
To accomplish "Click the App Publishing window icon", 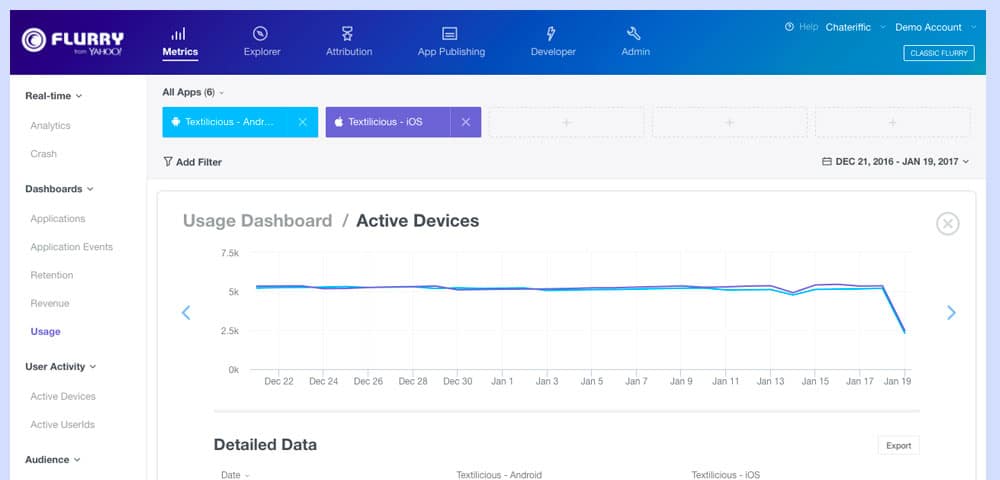I will [x=450, y=34].
